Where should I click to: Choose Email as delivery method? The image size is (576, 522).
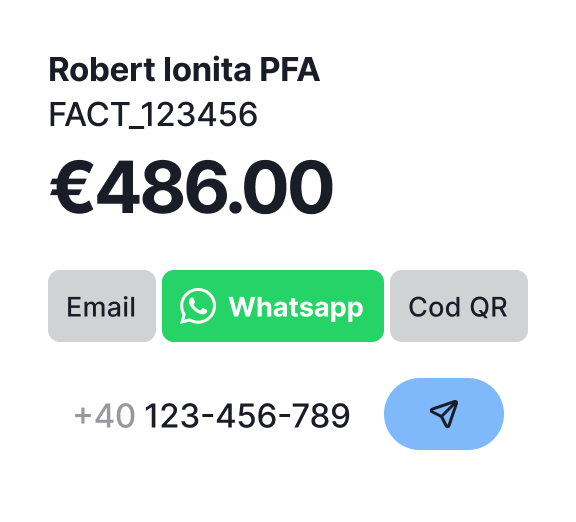102,306
